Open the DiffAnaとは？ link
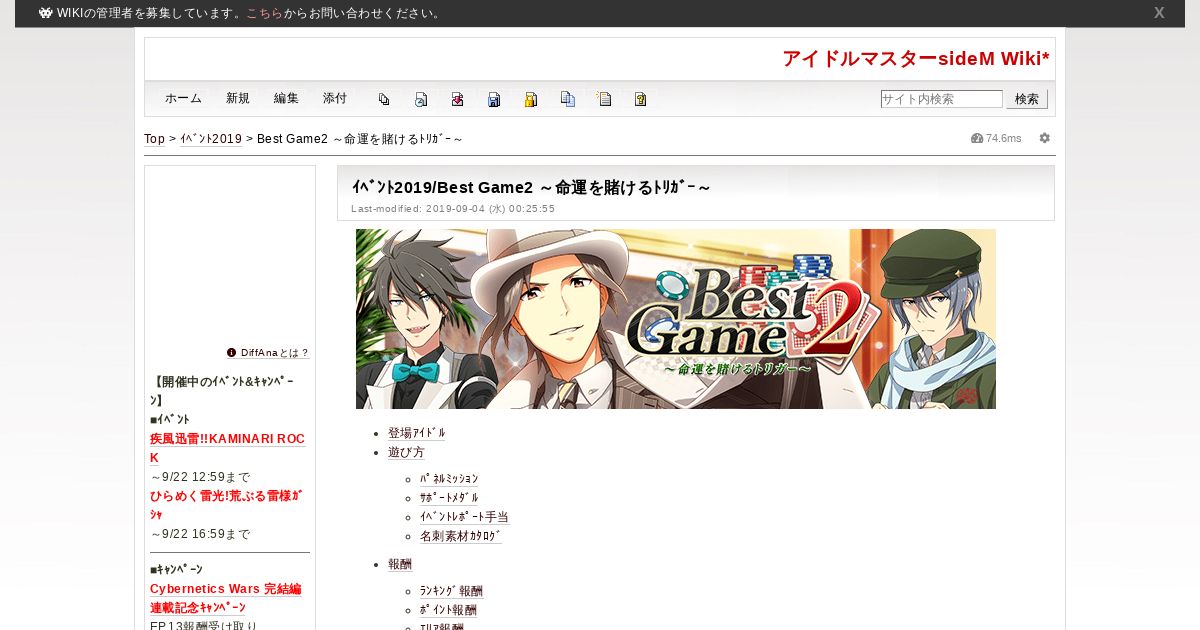 275,352
